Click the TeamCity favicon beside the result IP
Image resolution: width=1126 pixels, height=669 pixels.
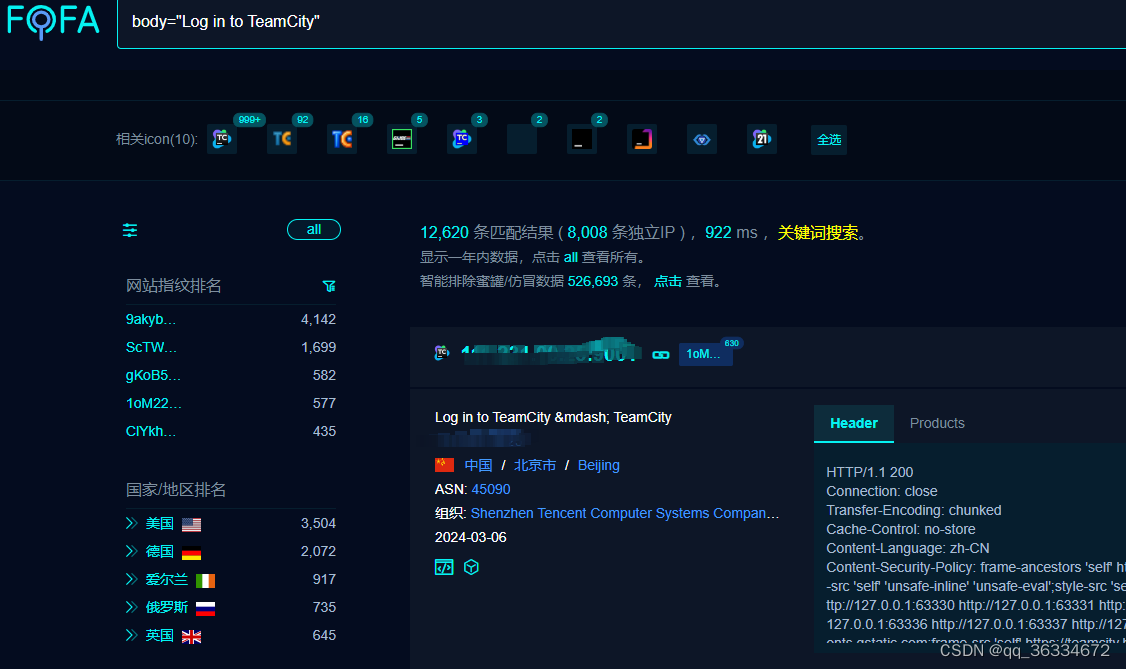[x=442, y=352]
